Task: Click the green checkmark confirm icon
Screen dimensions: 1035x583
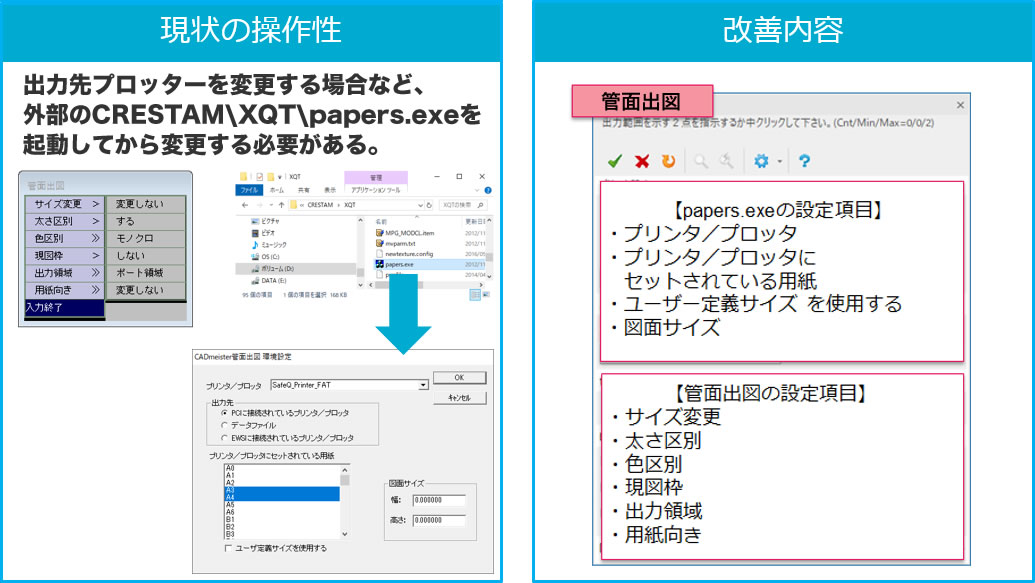Action: click(615, 160)
